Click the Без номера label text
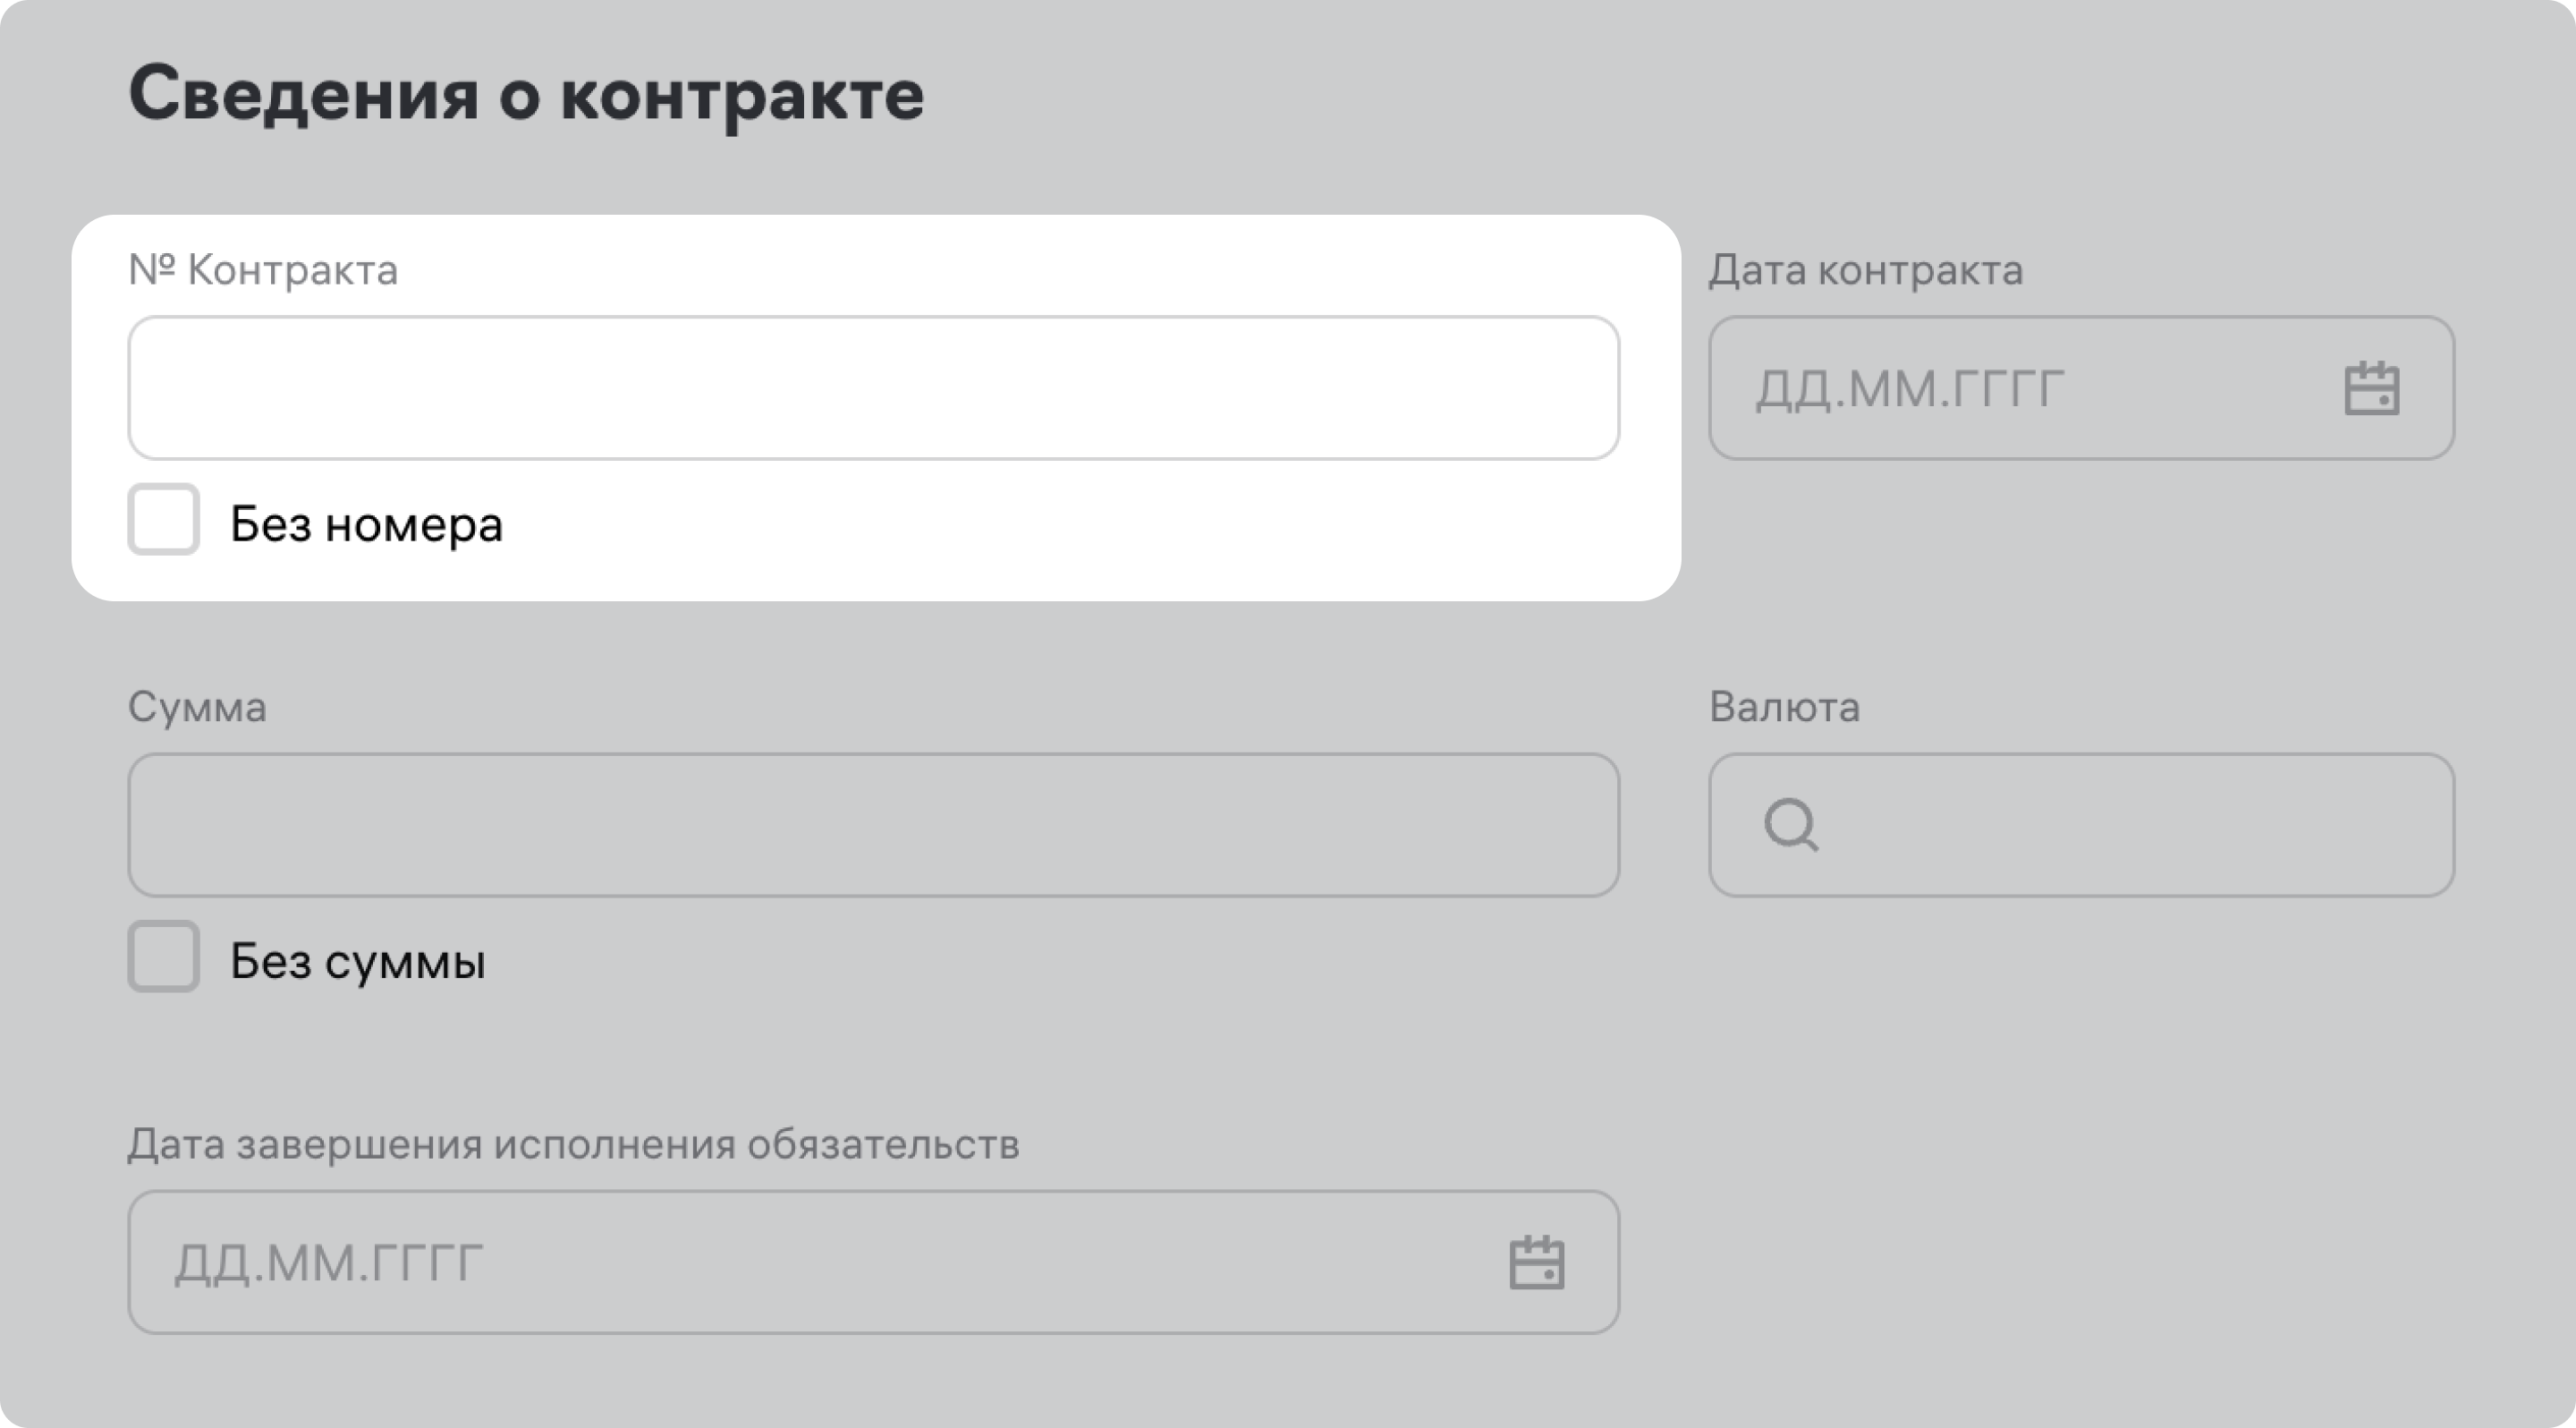 (x=366, y=524)
